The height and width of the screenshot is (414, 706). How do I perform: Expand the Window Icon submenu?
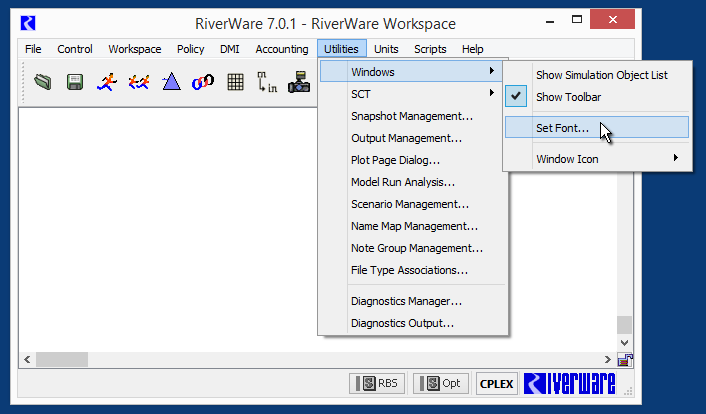(x=597, y=159)
